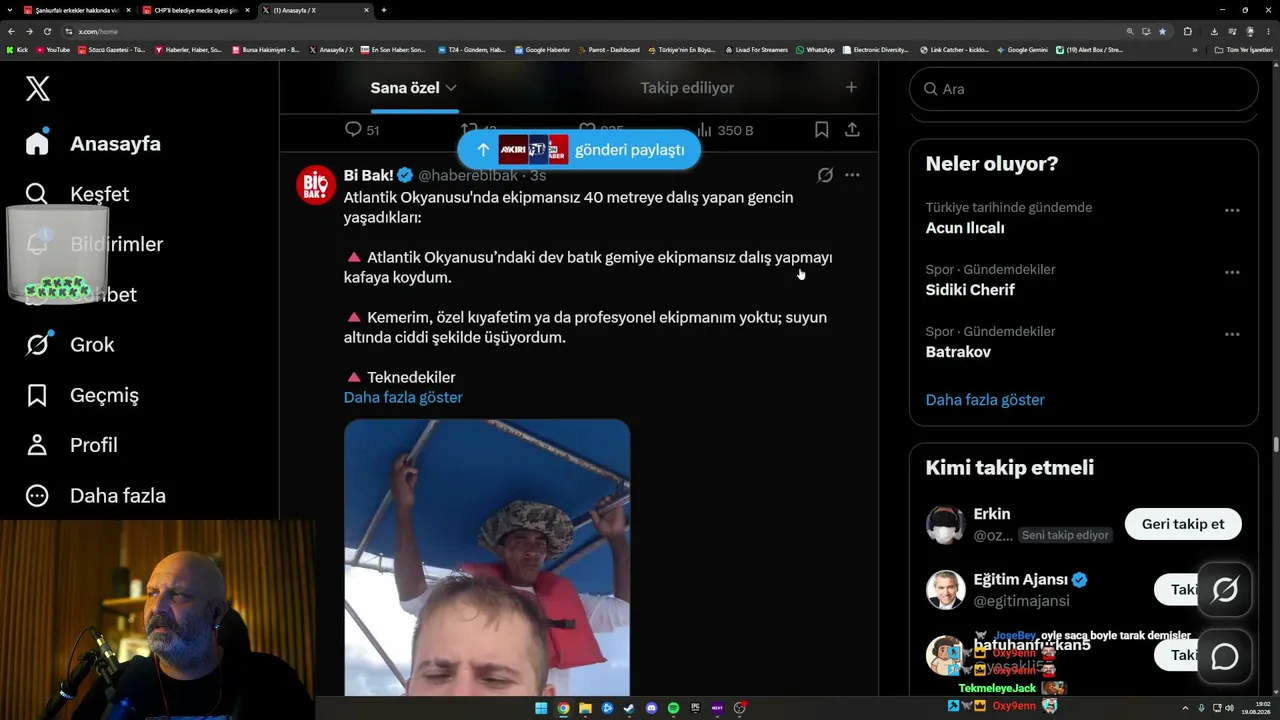Open Eğitim Ajansı profile name
Viewport: 1280px width, 720px height.
click(x=1021, y=580)
